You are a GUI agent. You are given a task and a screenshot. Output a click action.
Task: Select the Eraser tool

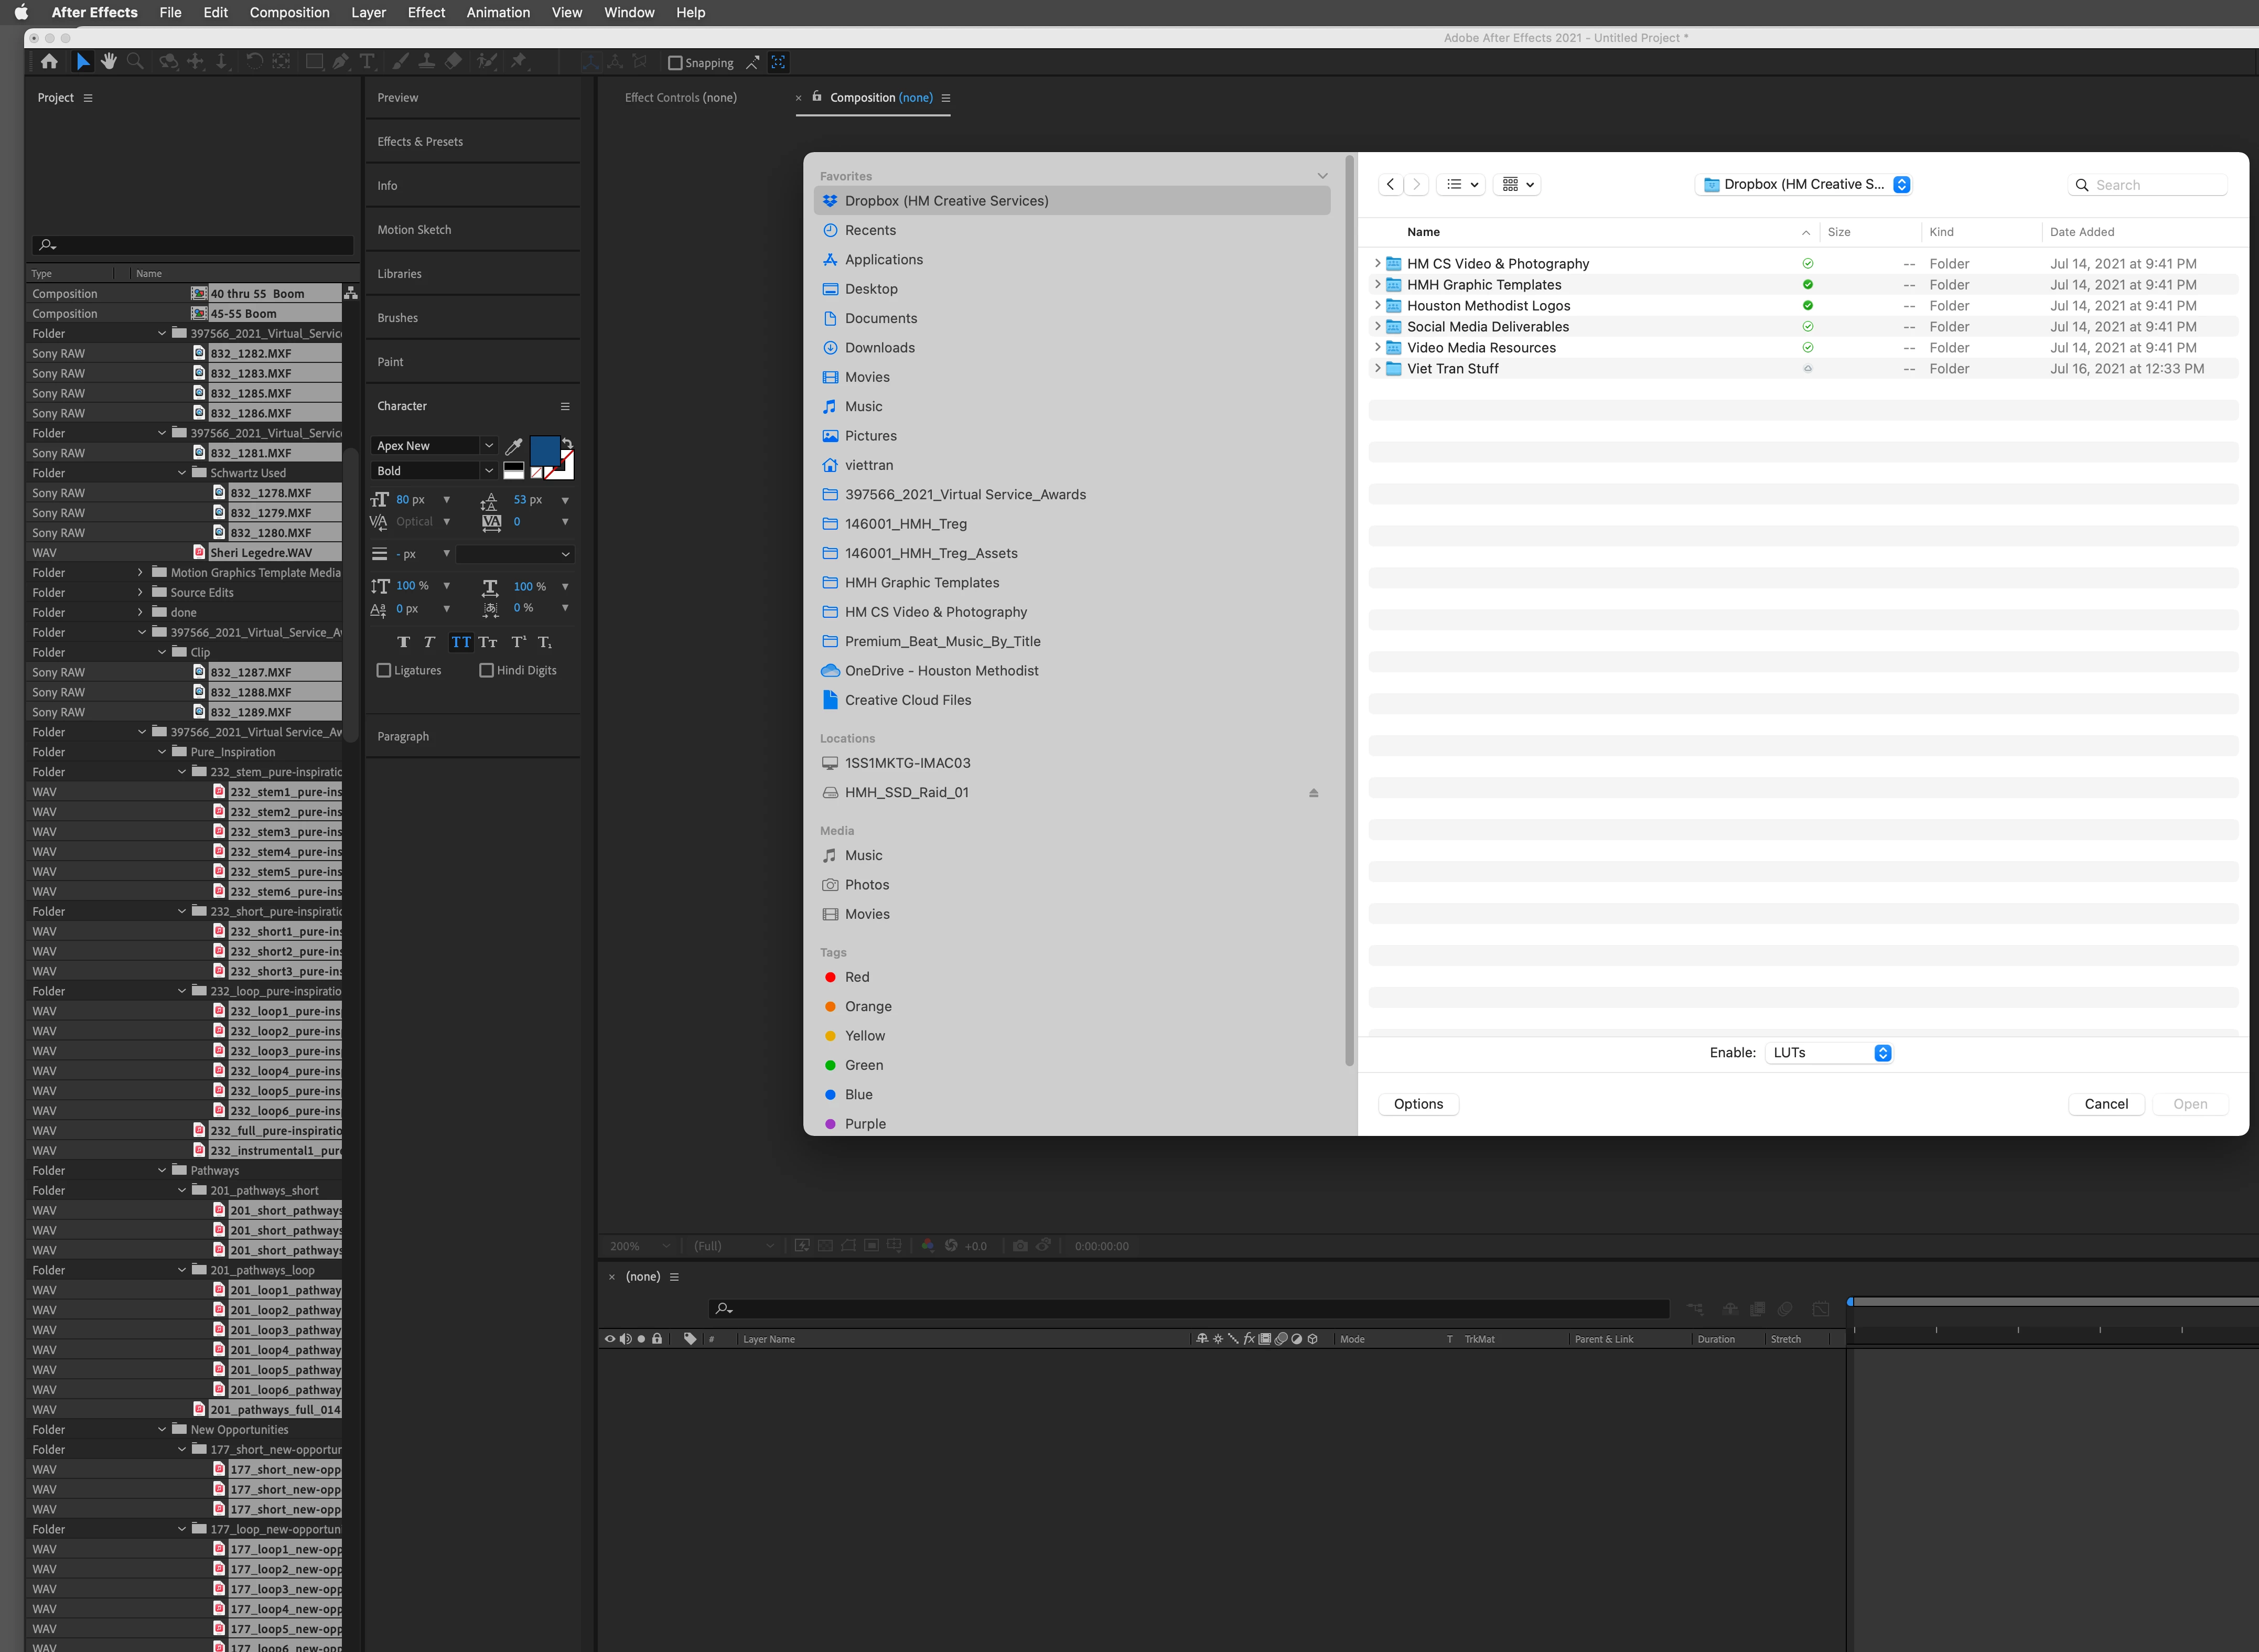click(x=453, y=62)
